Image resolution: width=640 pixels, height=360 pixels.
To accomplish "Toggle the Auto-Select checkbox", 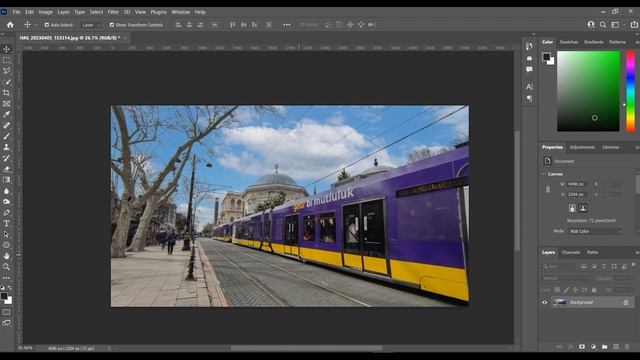I will click(x=47, y=25).
